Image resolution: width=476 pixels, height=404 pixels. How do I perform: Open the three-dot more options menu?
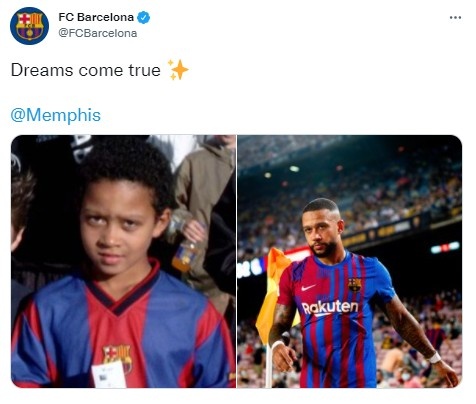click(x=455, y=18)
